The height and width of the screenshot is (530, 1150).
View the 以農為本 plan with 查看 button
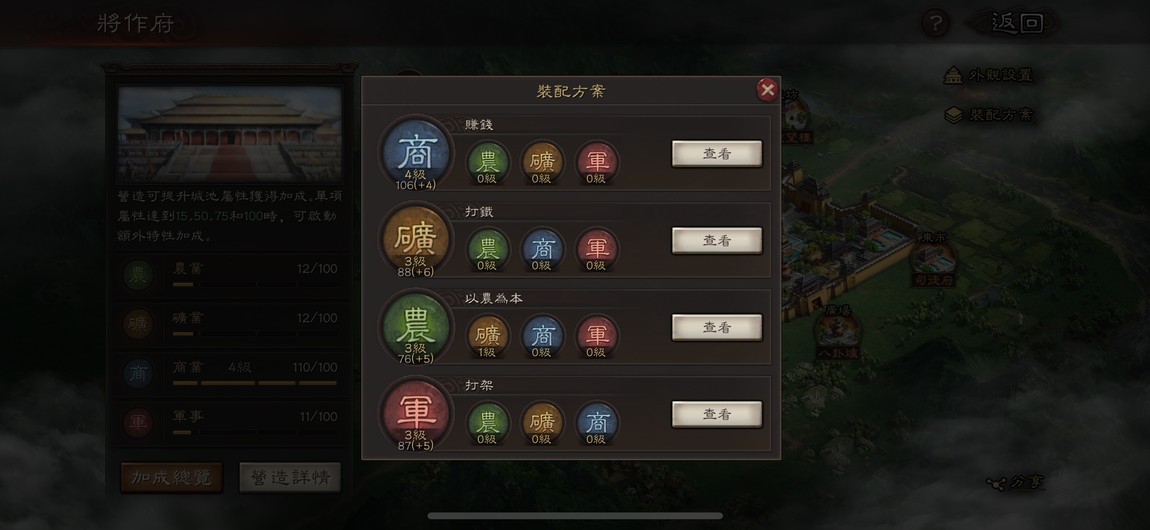[717, 328]
